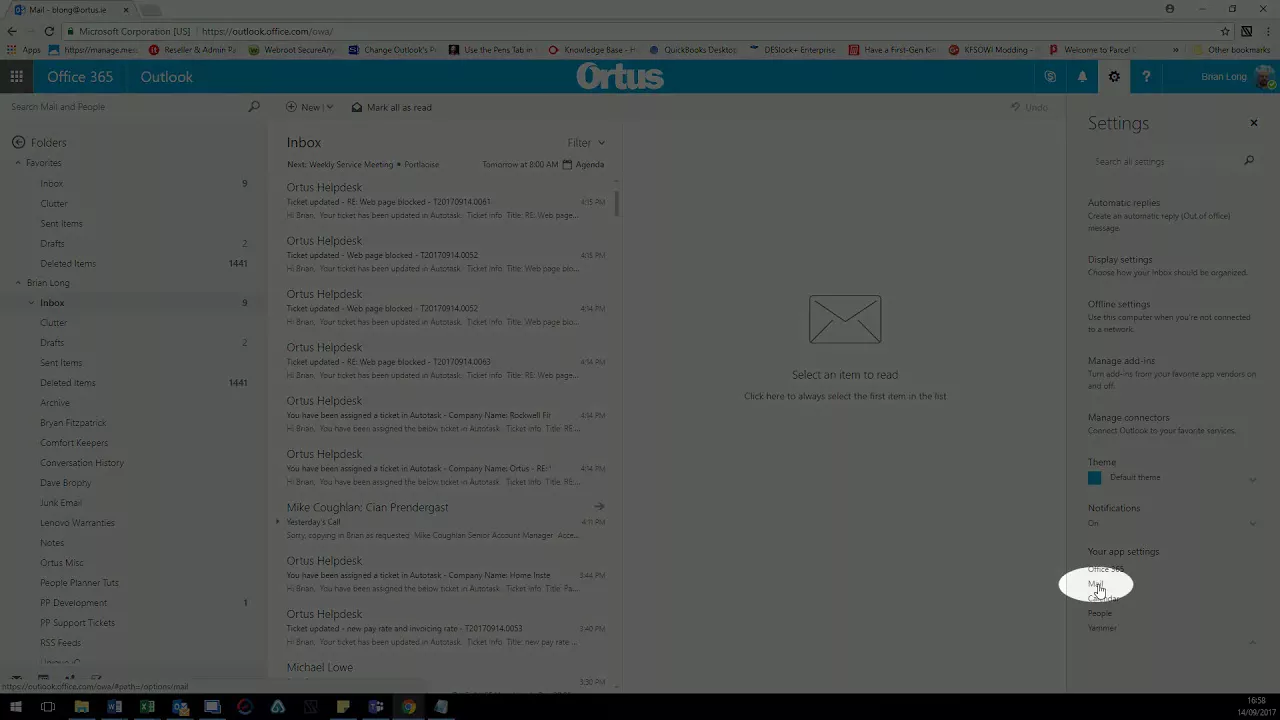
Task: Click forward arrow on Mike Coughlan message
Action: (599, 507)
